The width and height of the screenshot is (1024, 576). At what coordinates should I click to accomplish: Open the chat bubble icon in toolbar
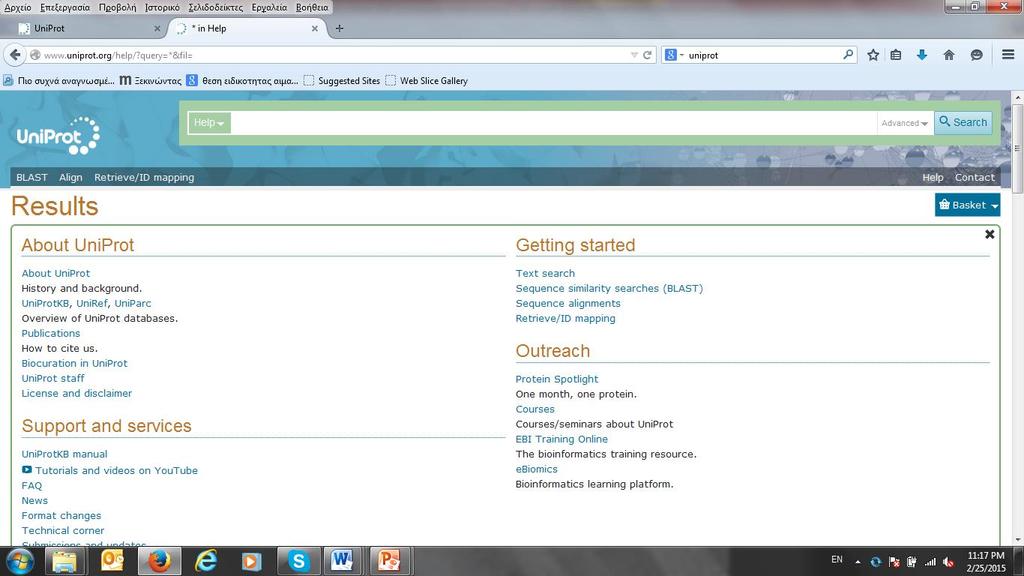tap(976, 55)
